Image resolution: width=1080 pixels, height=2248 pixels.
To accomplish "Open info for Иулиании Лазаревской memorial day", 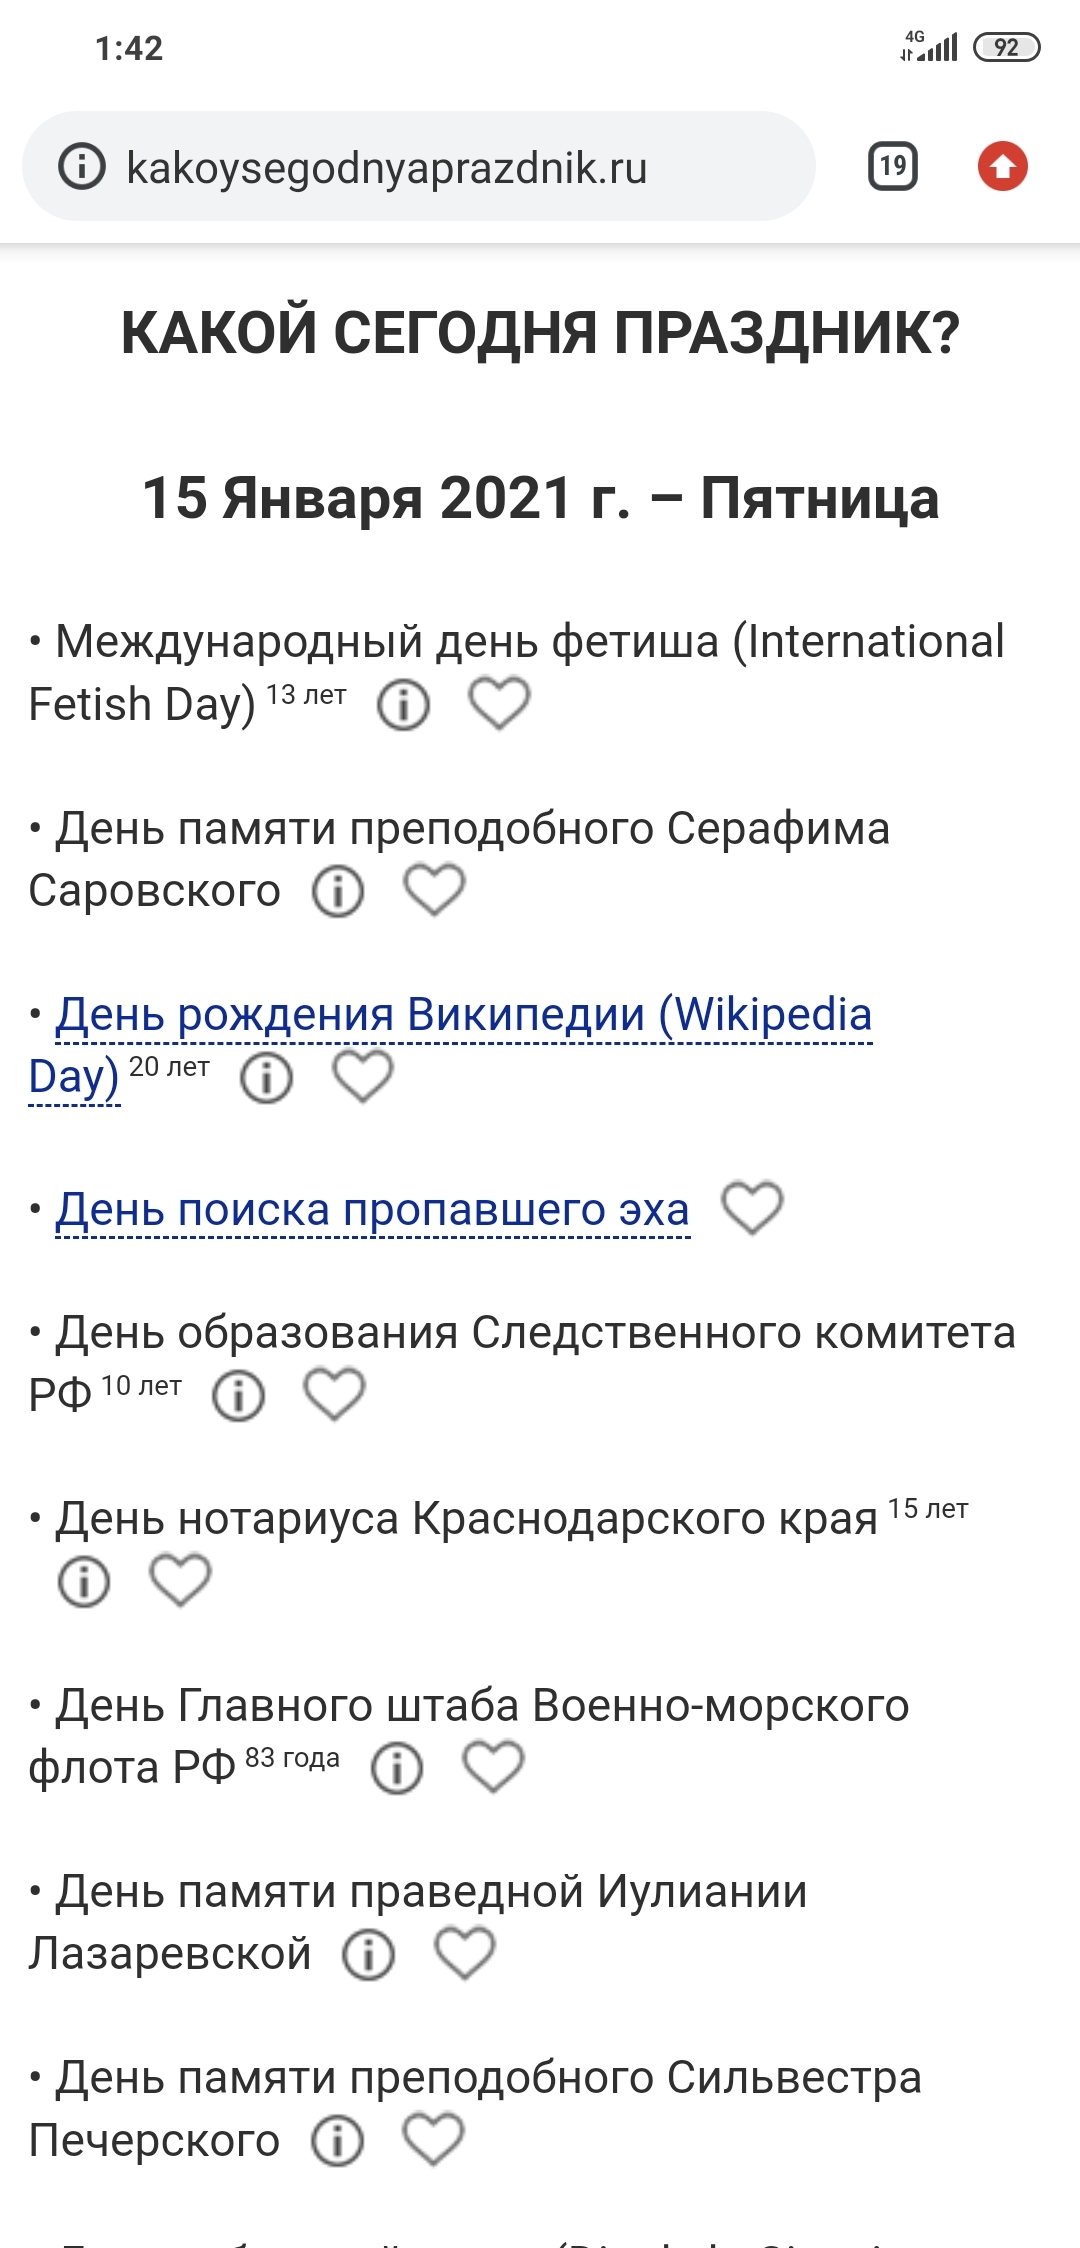I will click(369, 1955).
